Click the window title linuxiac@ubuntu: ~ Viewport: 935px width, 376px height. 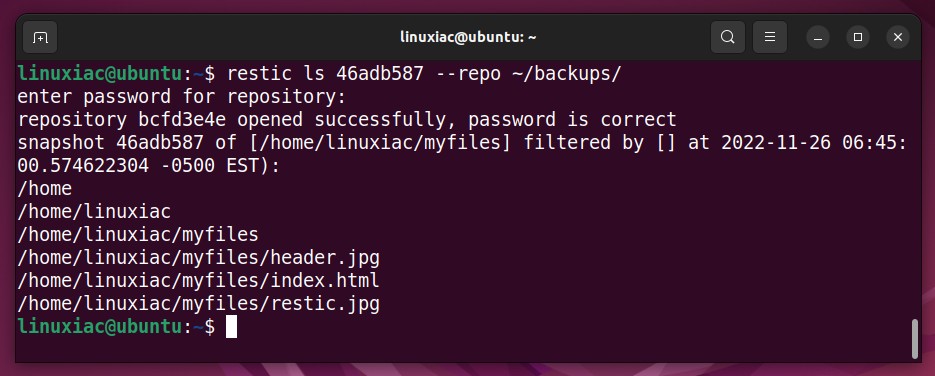coord(468,38)
